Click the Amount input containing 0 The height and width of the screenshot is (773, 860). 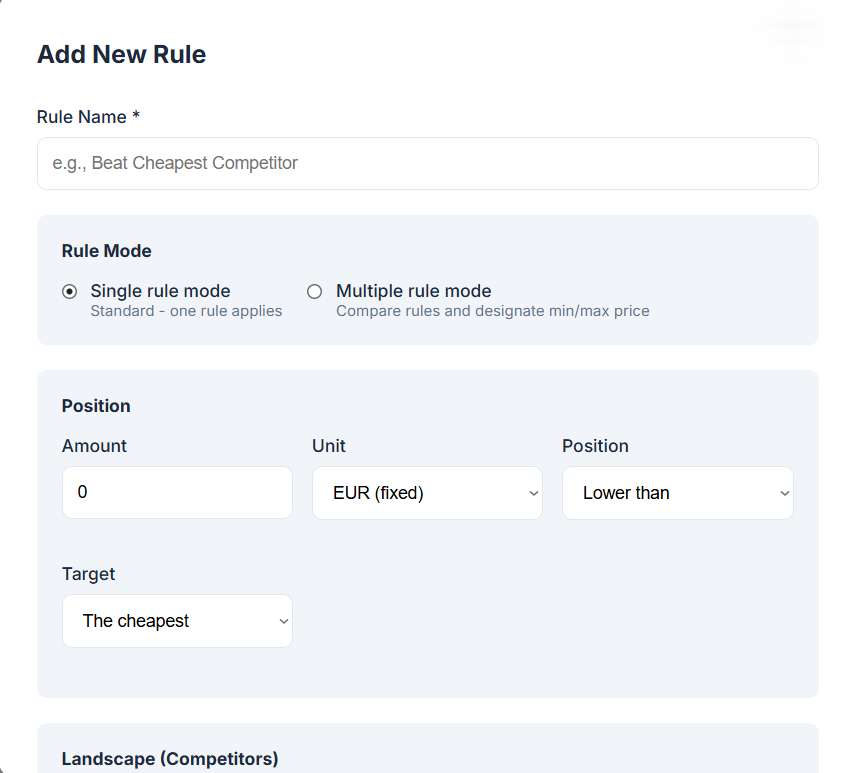point(177,493)
